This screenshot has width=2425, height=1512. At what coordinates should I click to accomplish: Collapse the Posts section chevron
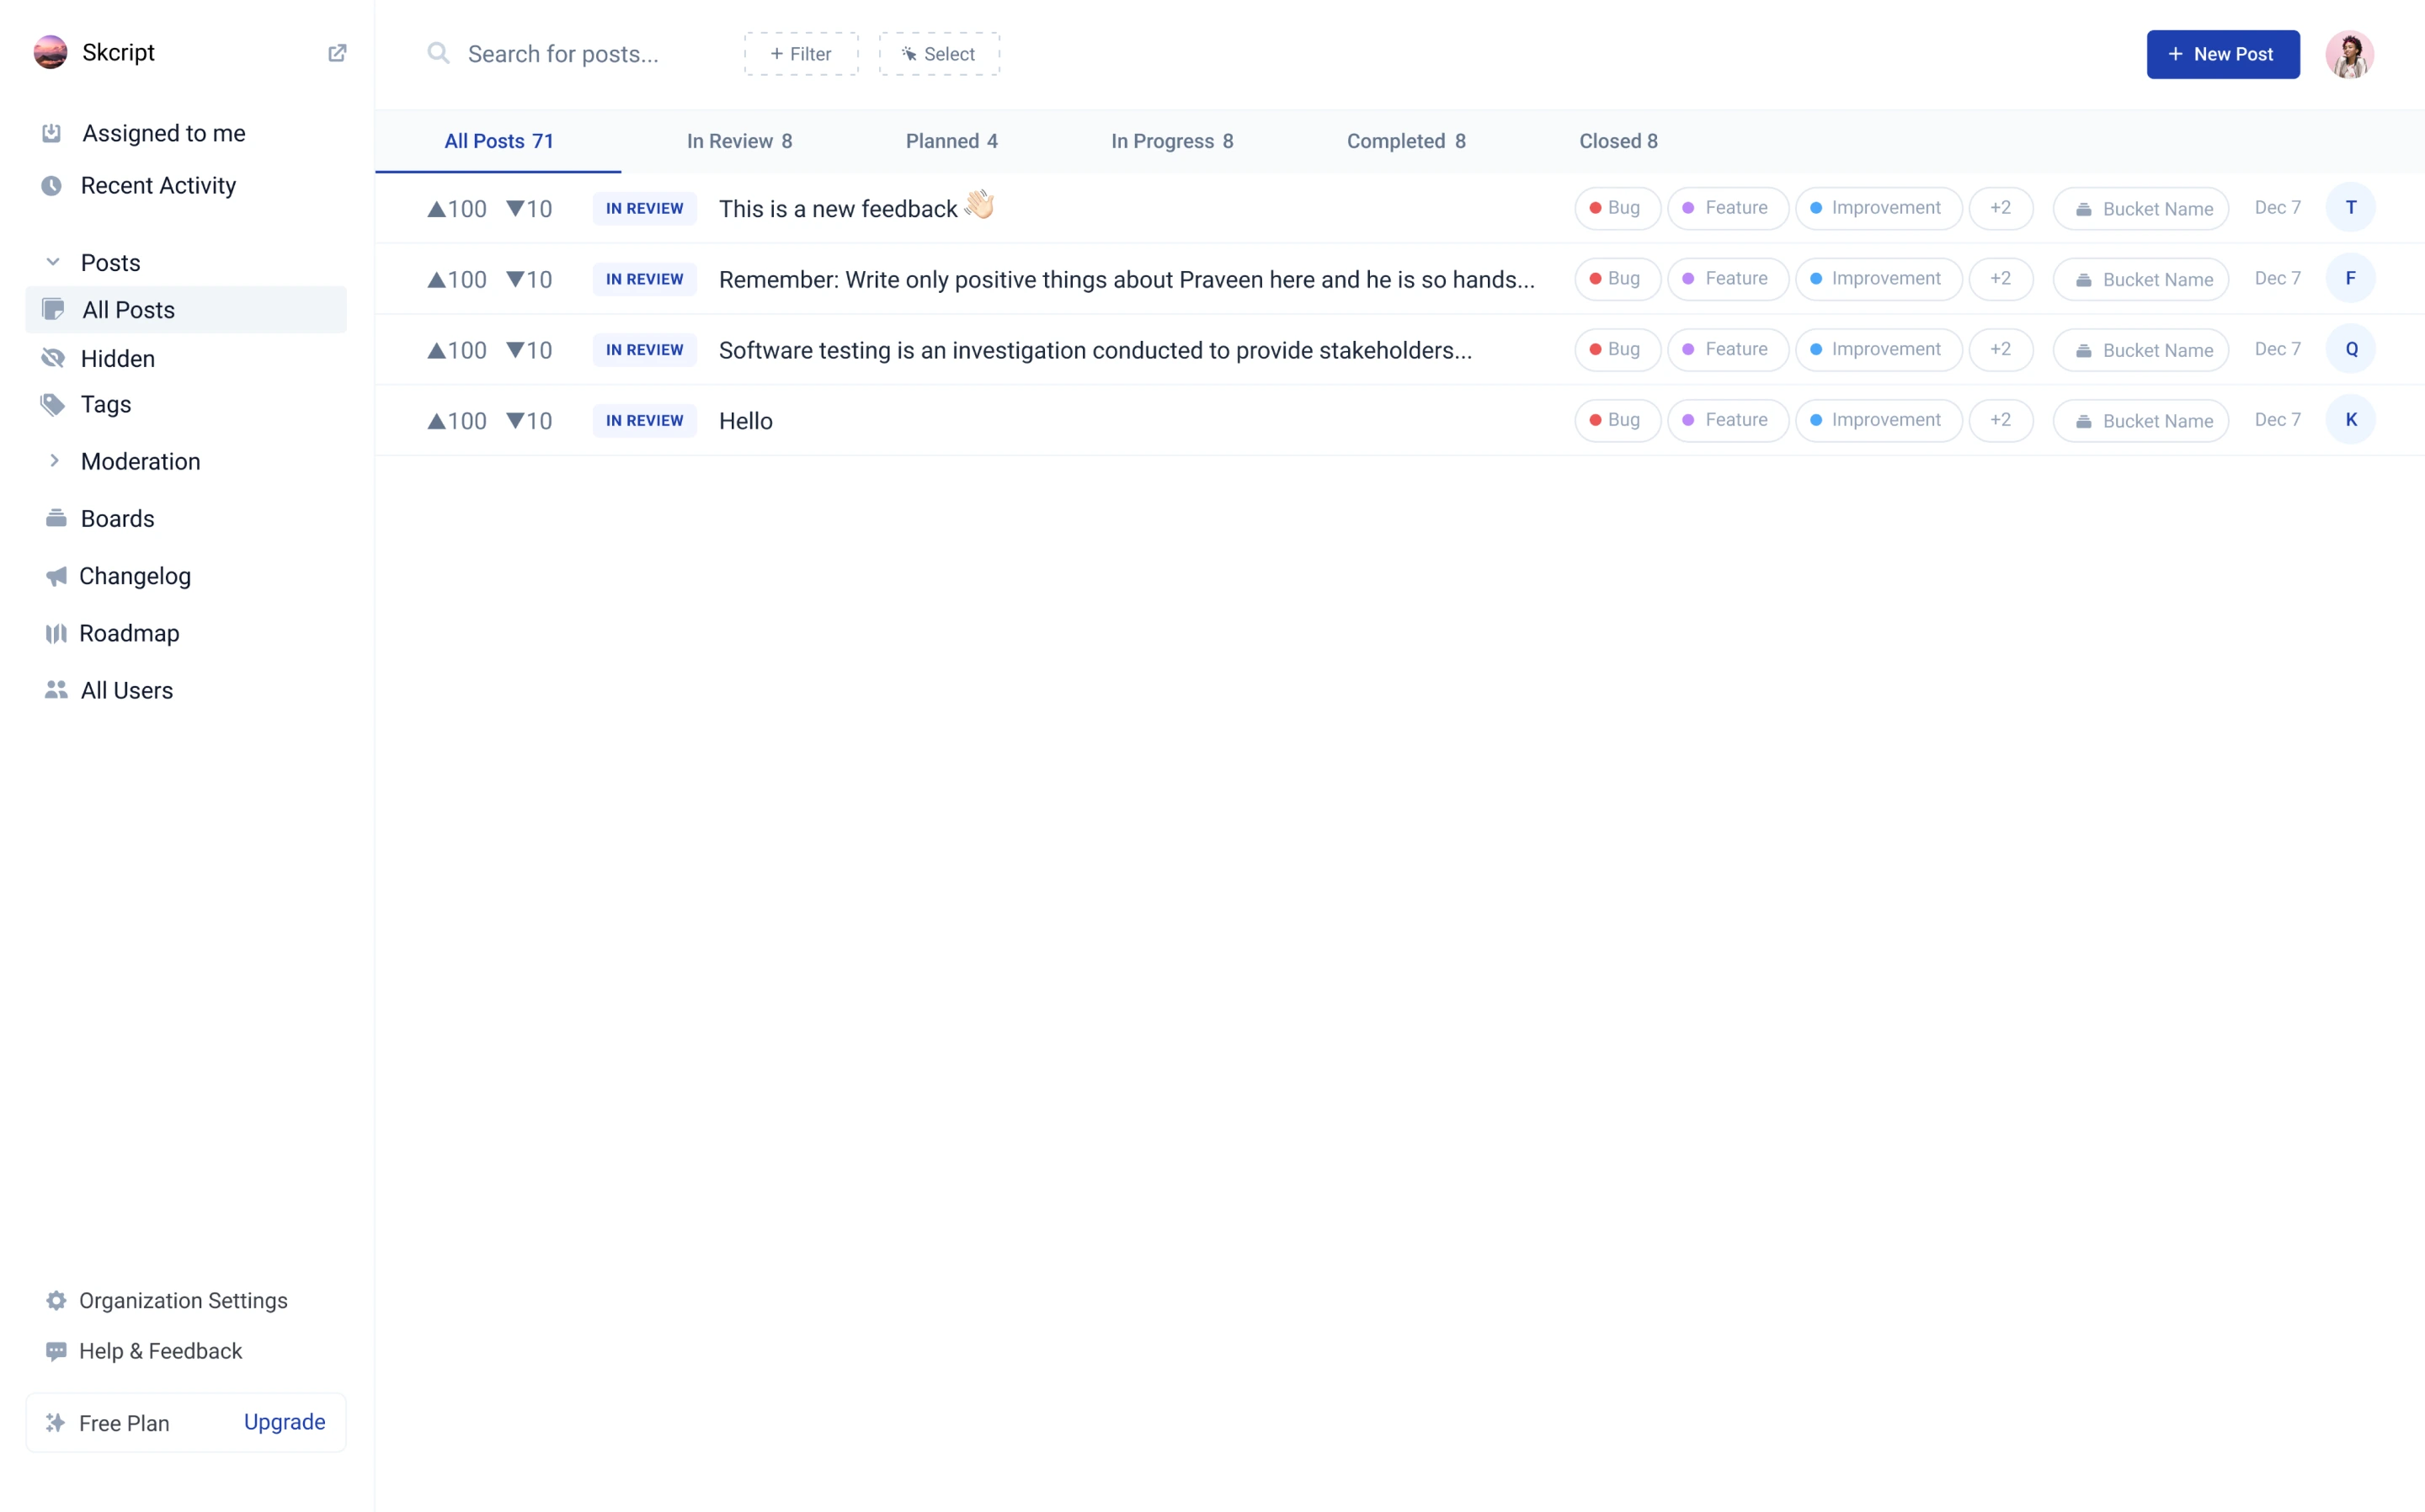coord(53,262)
